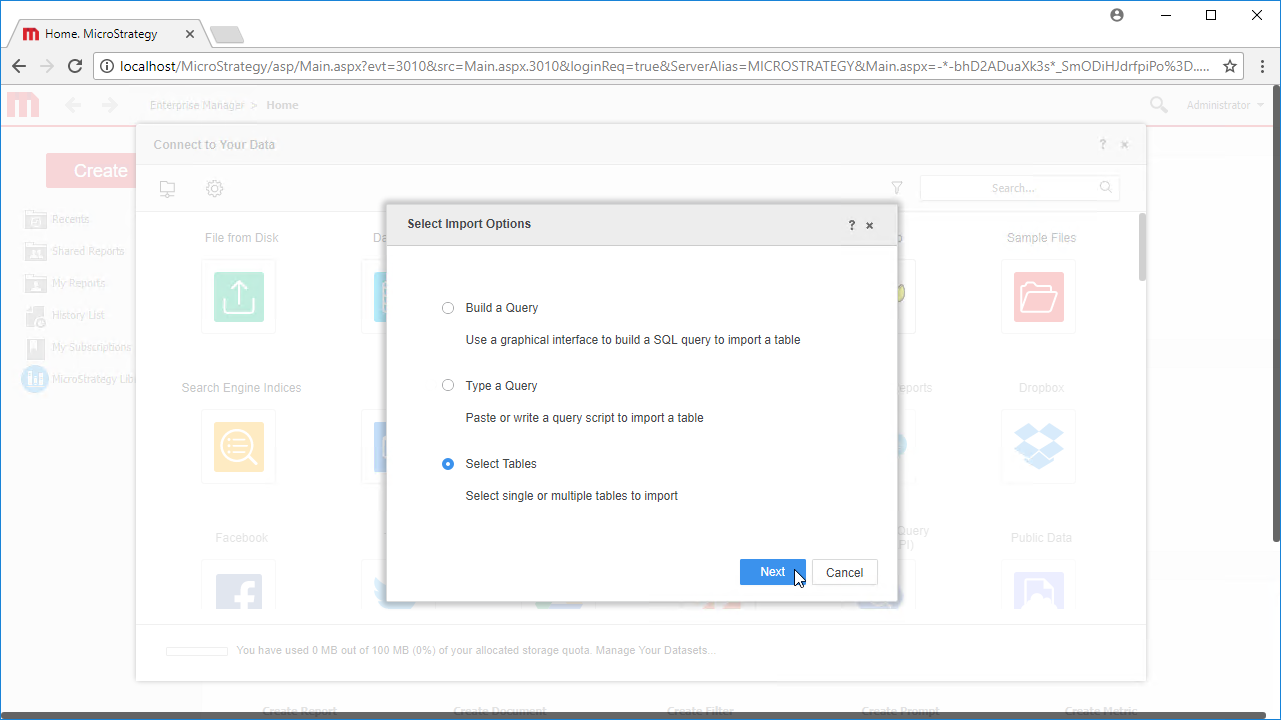Viewport: 1281px width, 720px height.
Task: Click the Next button
Action: point(772,572)
